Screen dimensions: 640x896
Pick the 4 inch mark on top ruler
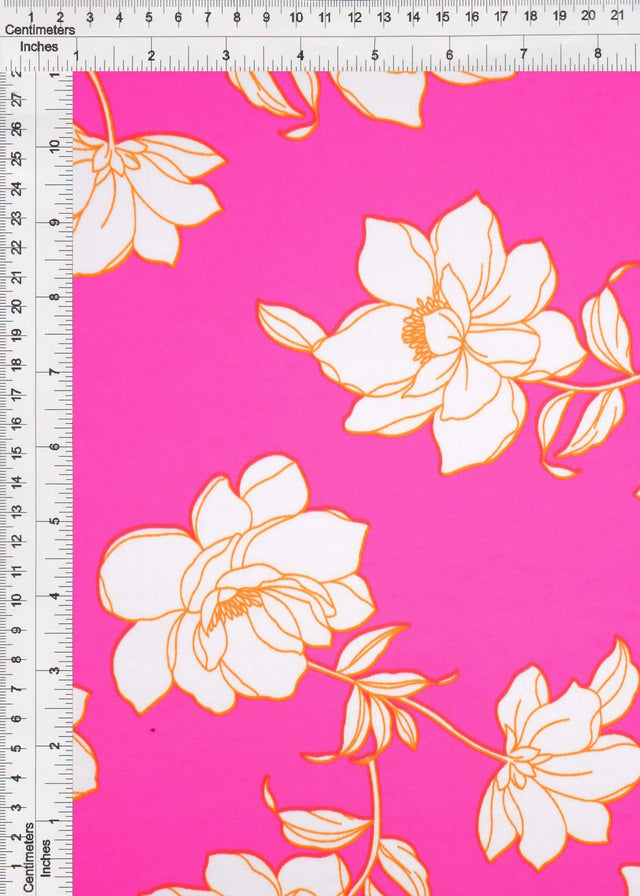coord(300,54)
